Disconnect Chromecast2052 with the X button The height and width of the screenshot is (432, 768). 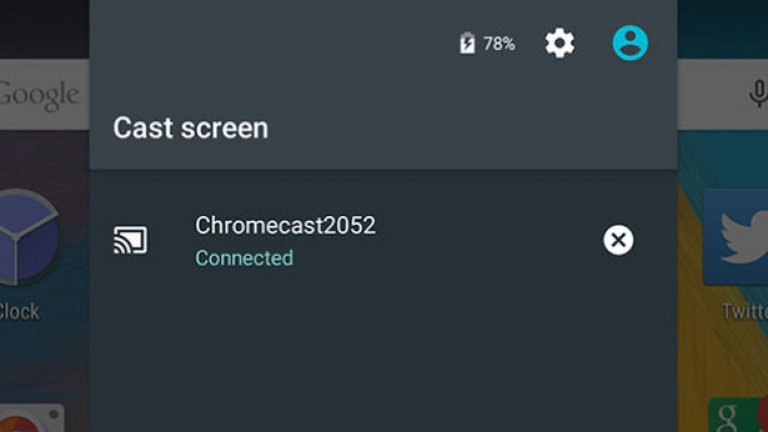(x=618, y=240)
